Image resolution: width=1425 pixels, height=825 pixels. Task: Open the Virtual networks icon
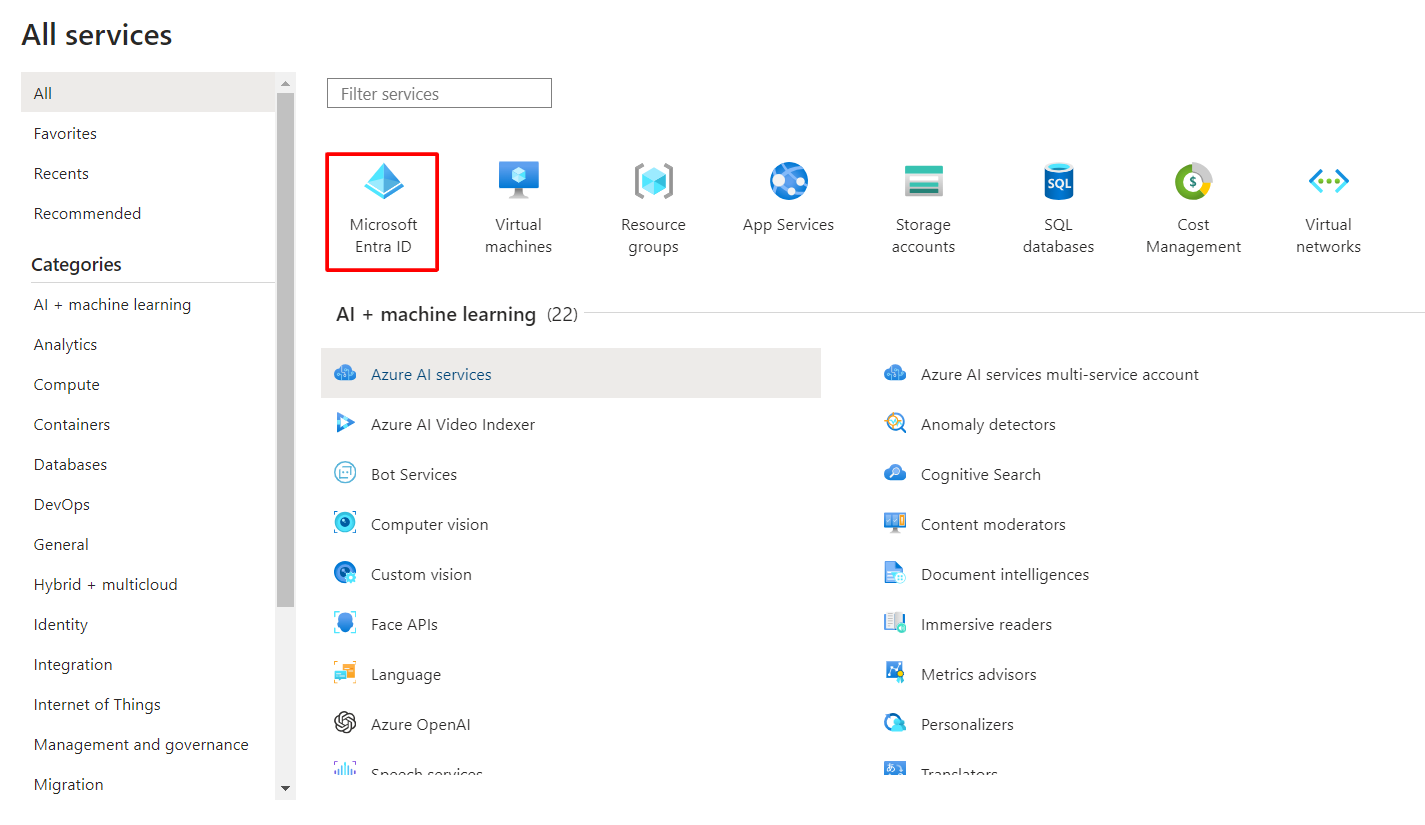1328,181
